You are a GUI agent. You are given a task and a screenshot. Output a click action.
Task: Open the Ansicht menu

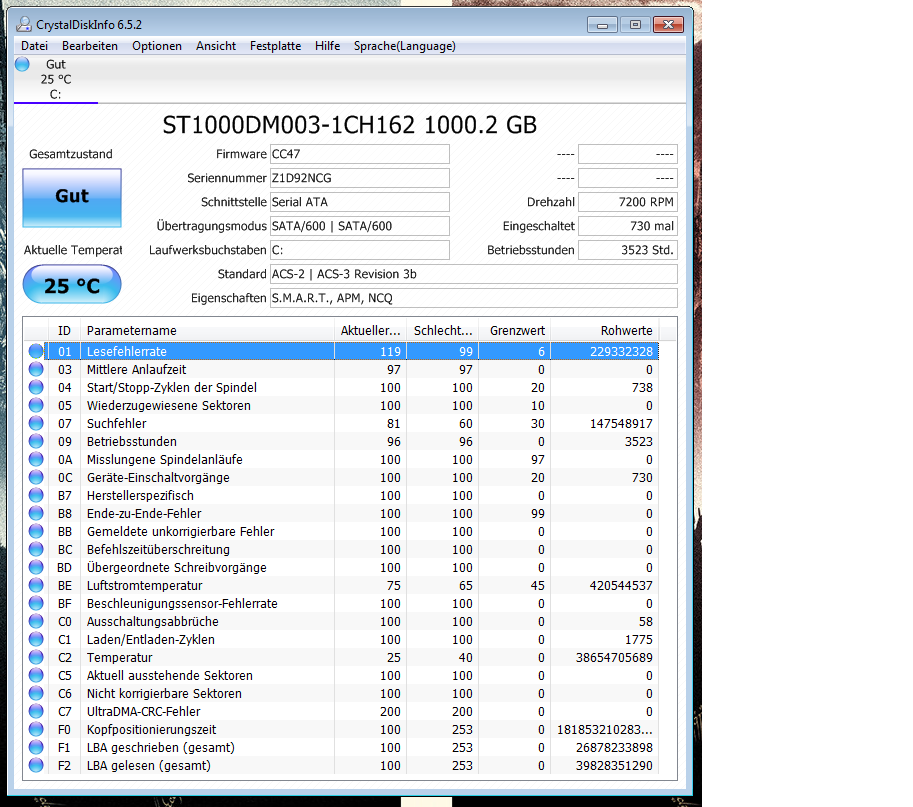216,46
